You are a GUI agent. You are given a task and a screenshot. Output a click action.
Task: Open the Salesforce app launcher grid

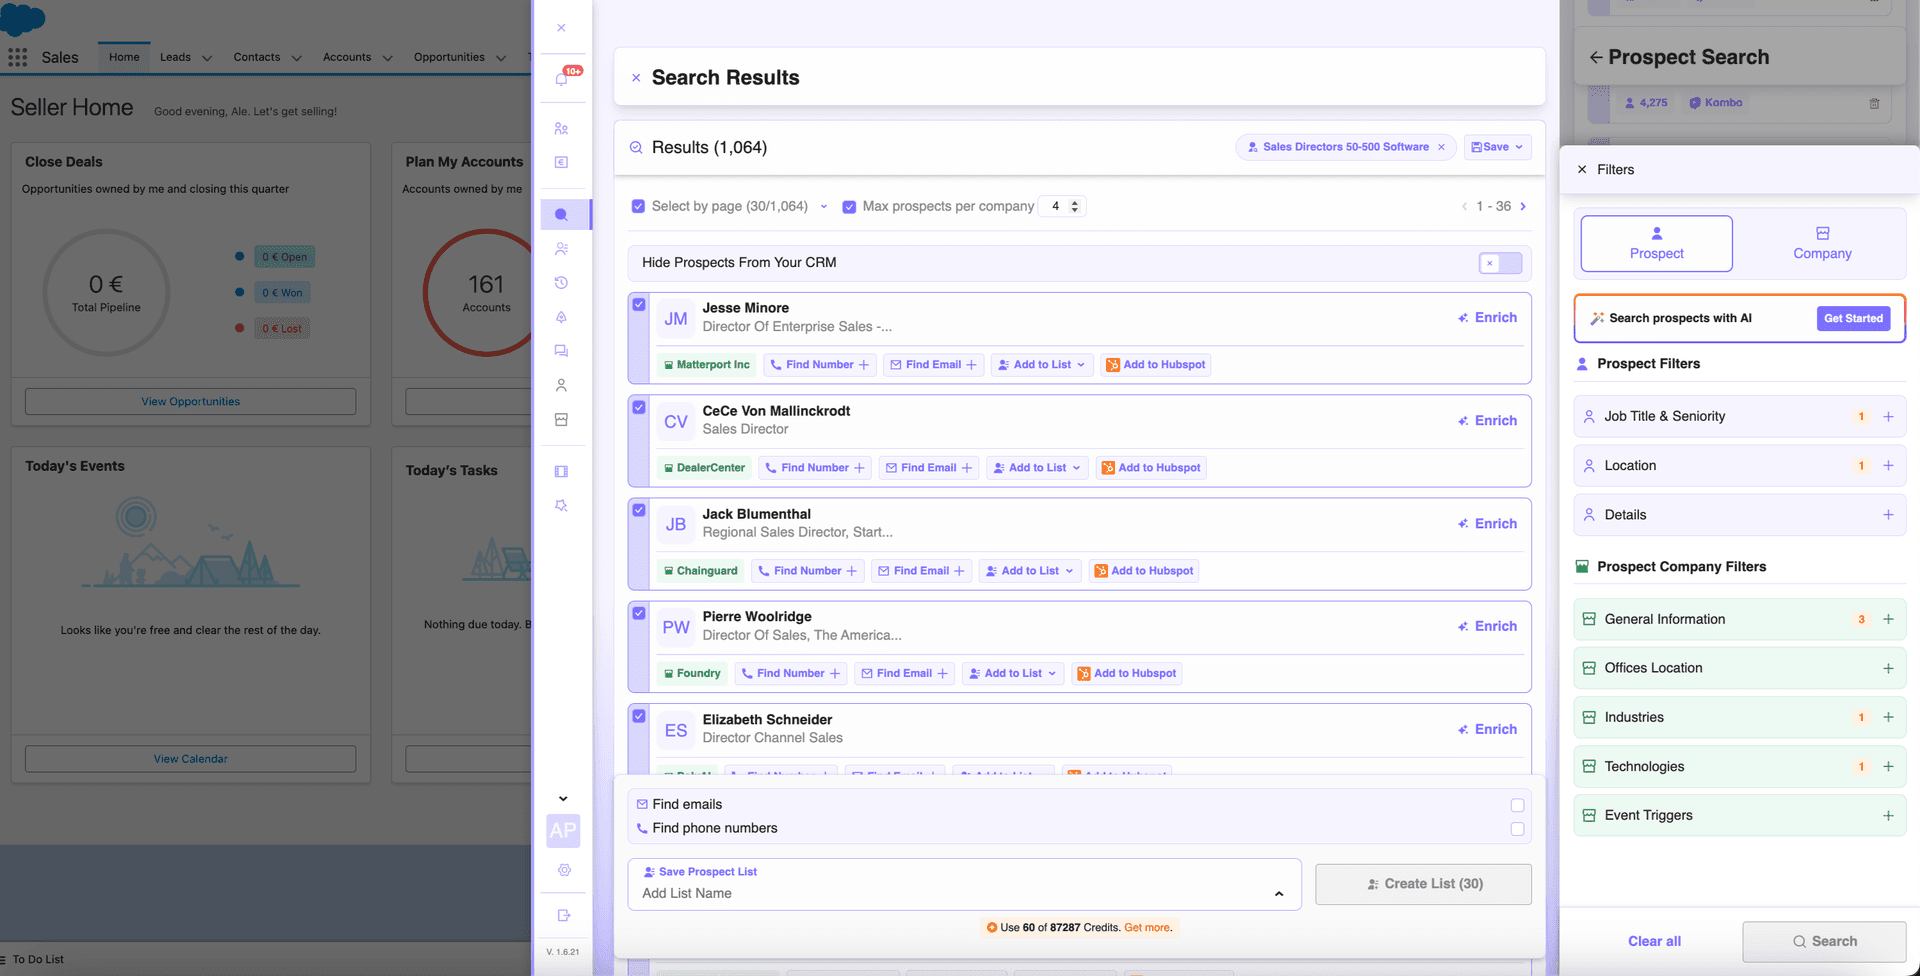coord(18,57)
